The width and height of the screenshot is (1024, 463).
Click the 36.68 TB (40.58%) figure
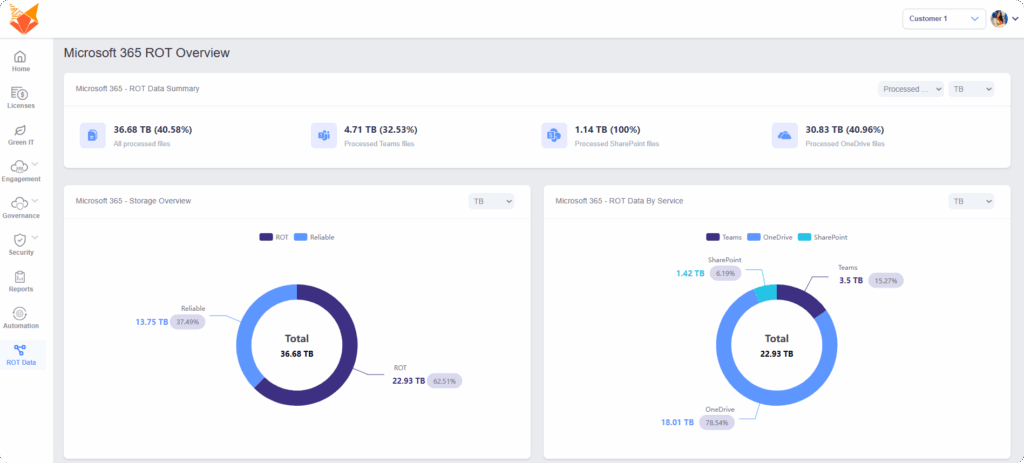(153, 129)
